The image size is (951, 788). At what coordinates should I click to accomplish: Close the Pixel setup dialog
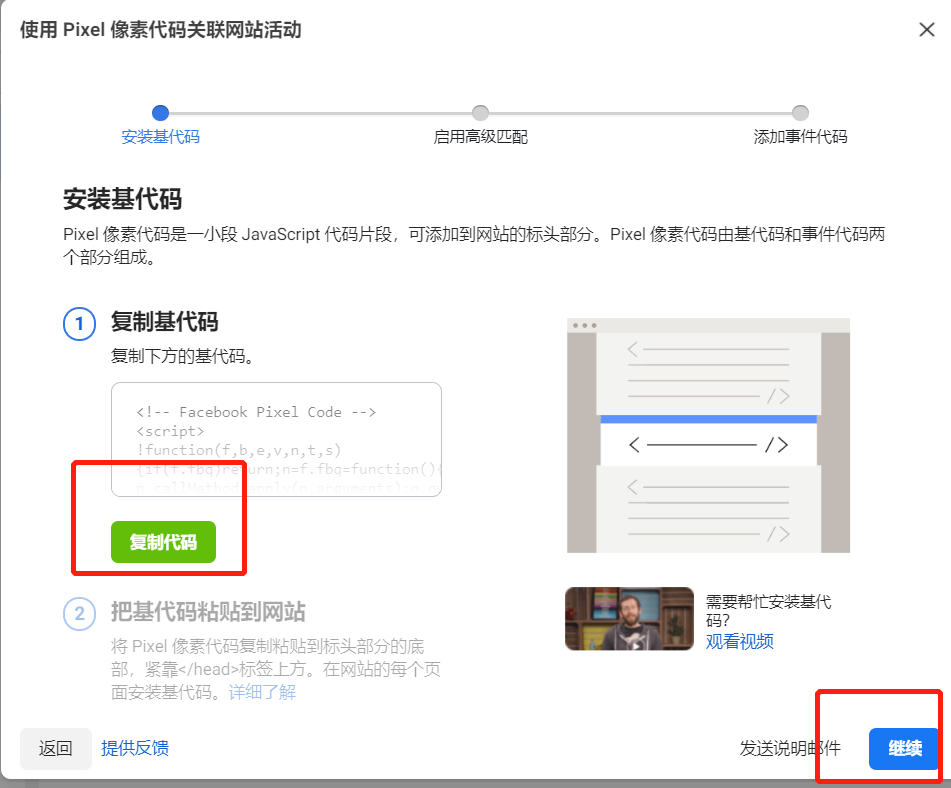926,30
